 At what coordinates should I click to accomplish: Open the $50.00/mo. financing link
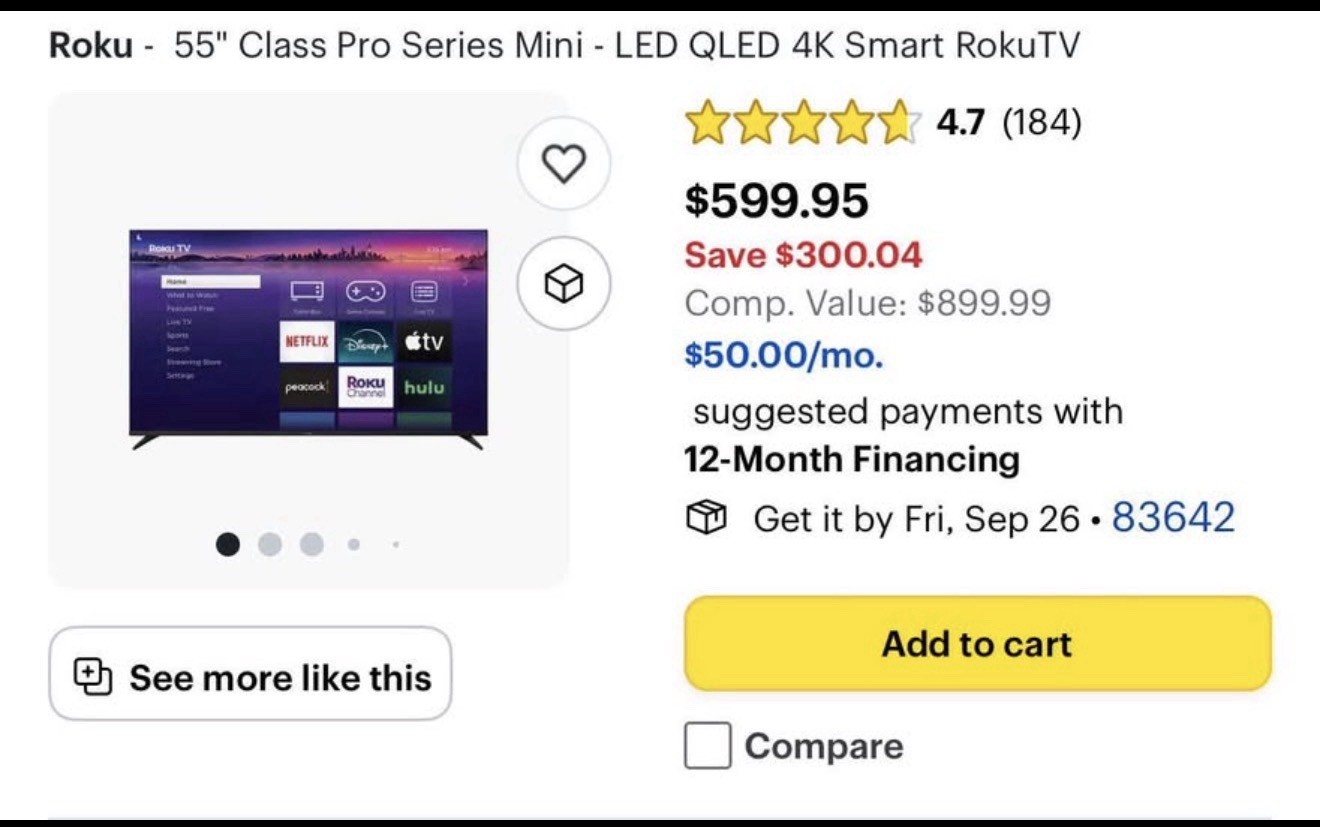(x=784, y=355)
